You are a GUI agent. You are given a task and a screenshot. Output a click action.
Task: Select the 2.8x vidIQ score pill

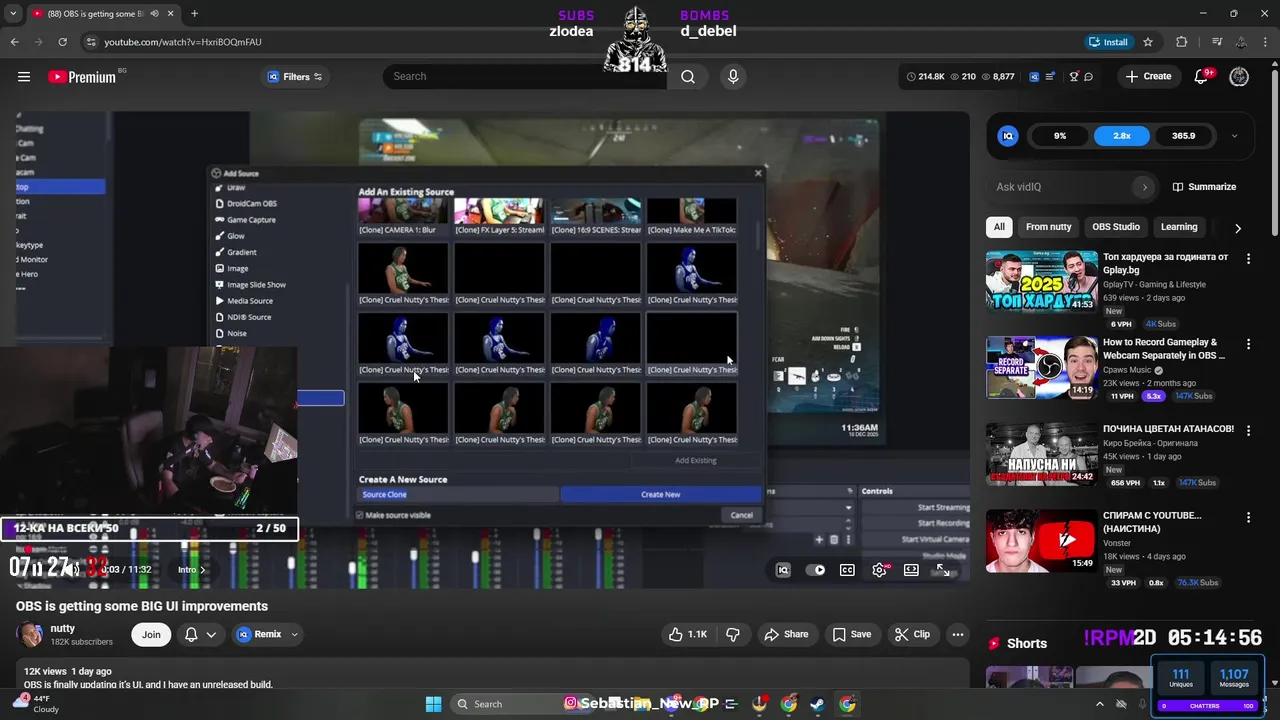click(1122, 136)
